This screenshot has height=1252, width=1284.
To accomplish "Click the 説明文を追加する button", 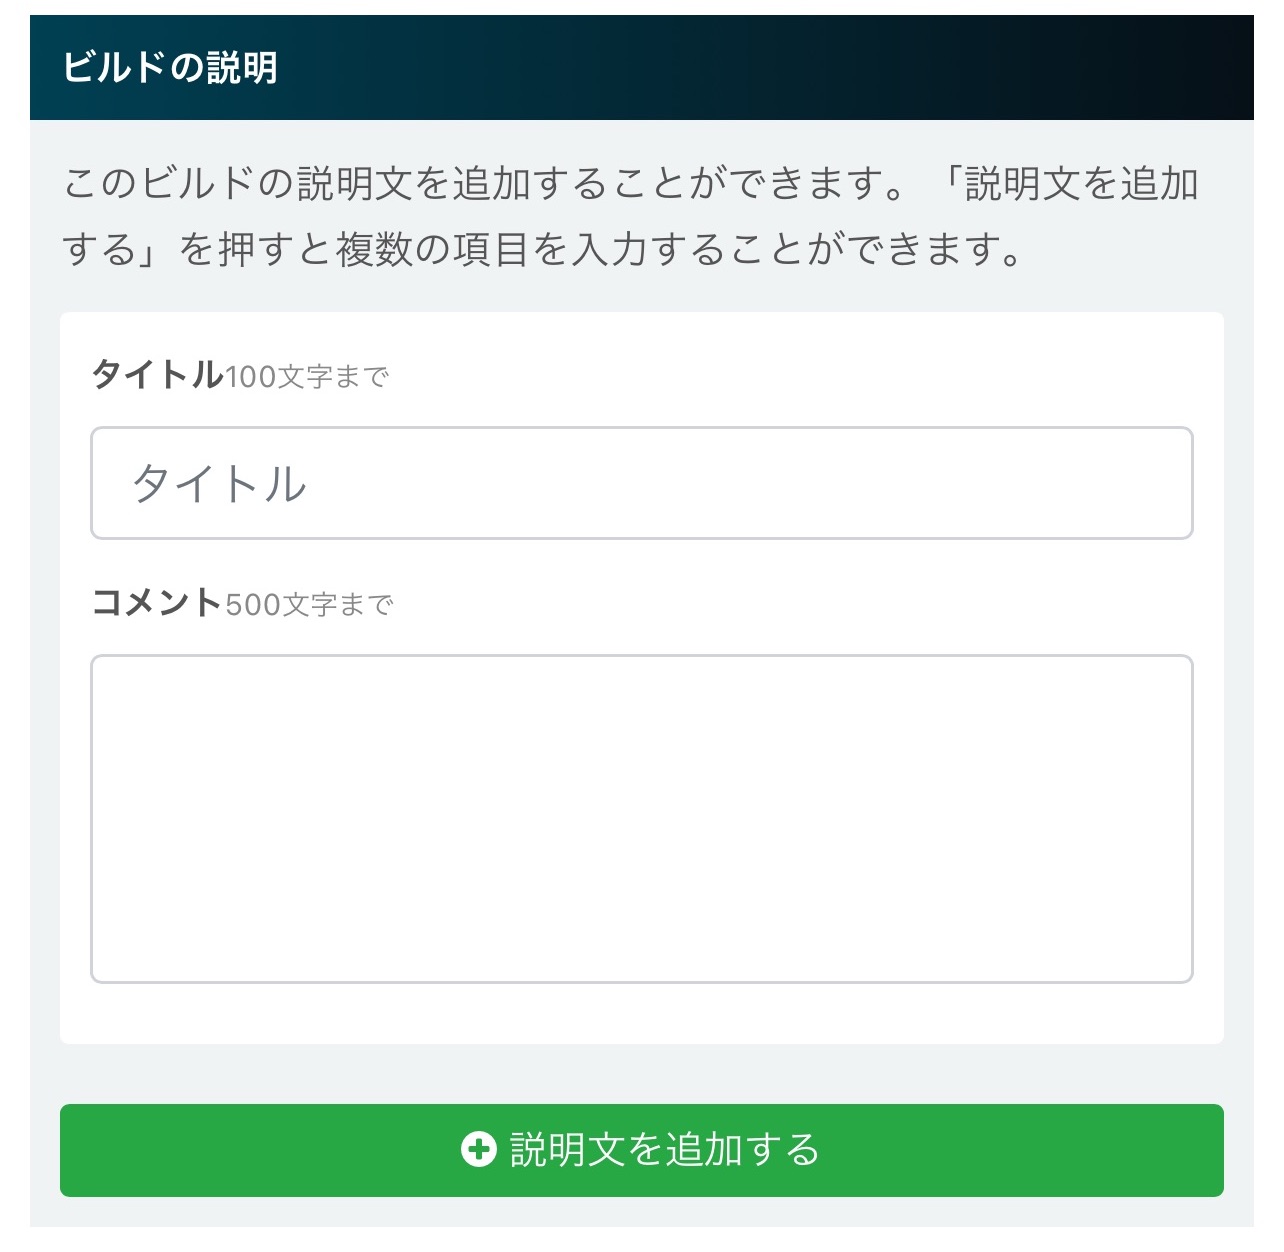I will (642, 1150).
